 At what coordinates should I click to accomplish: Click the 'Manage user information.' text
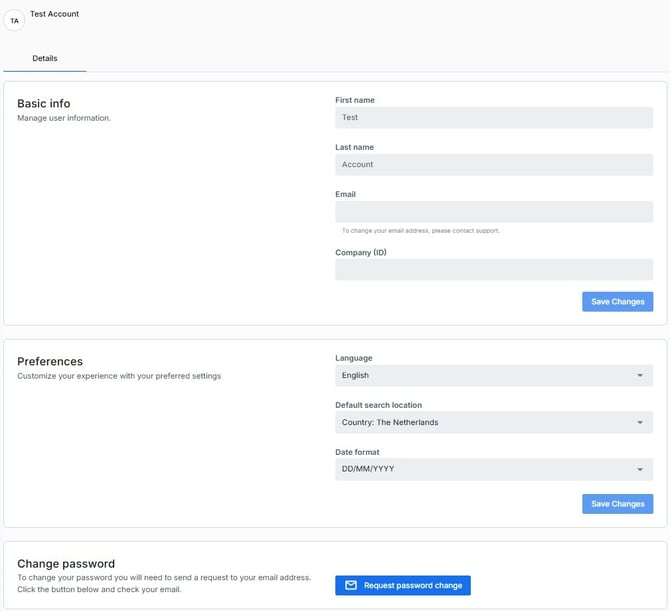click(x=64, y=118)
